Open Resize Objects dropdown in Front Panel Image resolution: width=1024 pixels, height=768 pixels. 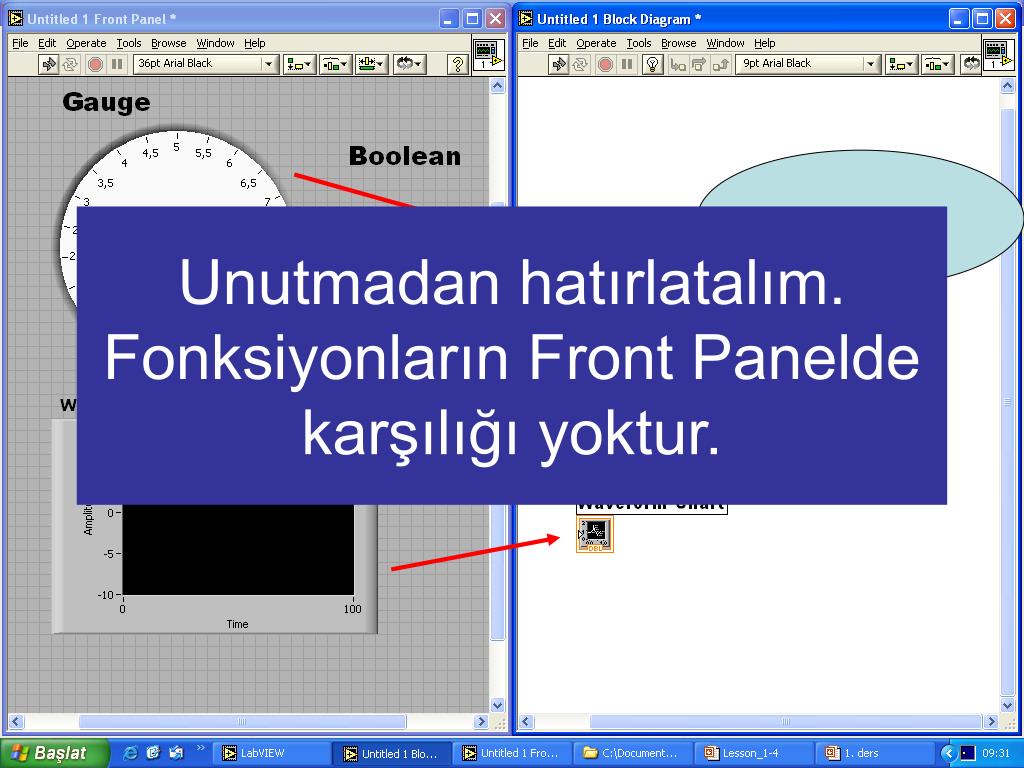(372, 64)
